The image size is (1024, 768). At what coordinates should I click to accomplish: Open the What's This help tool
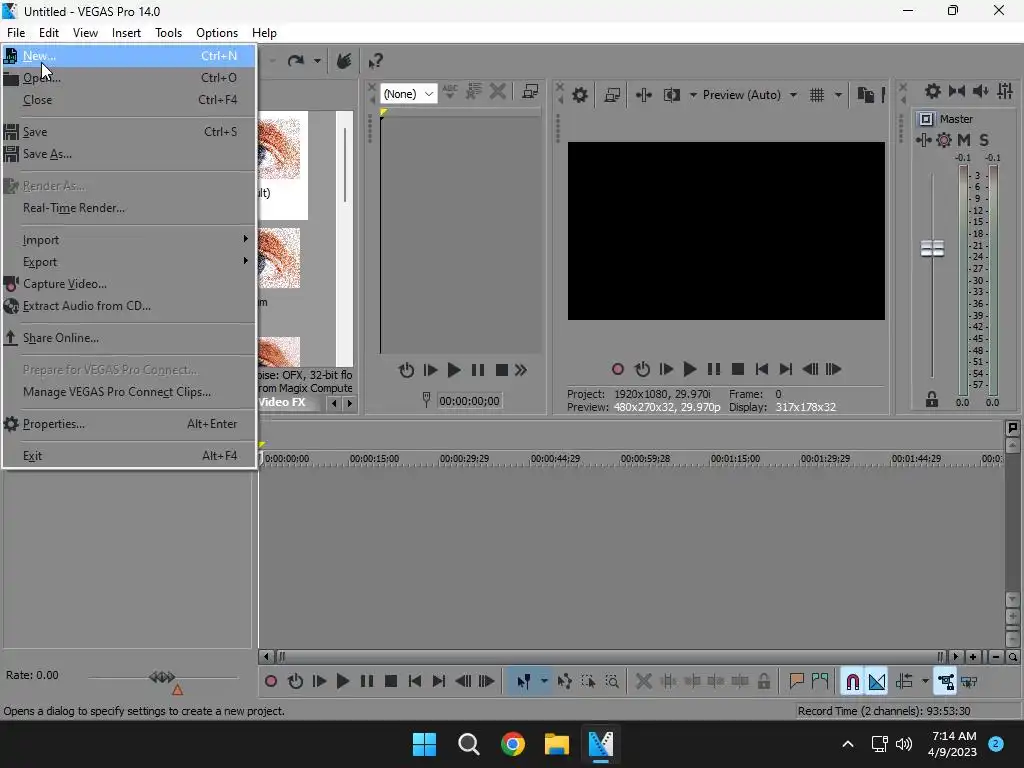(x=376, y=61)
